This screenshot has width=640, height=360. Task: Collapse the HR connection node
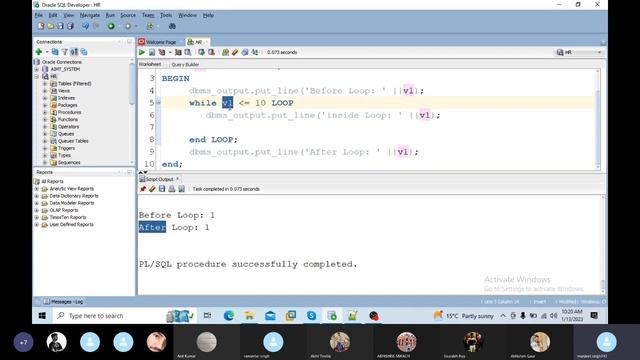[x=37, y=76]
